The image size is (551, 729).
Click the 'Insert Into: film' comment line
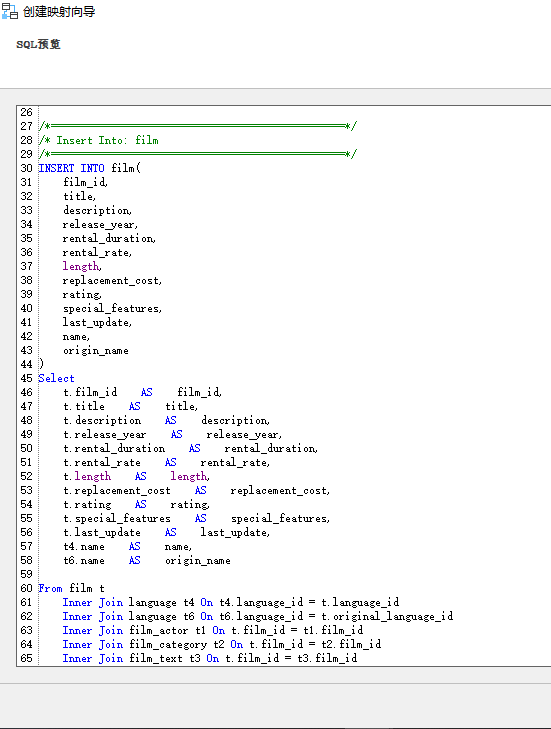[x=99, y=140]
